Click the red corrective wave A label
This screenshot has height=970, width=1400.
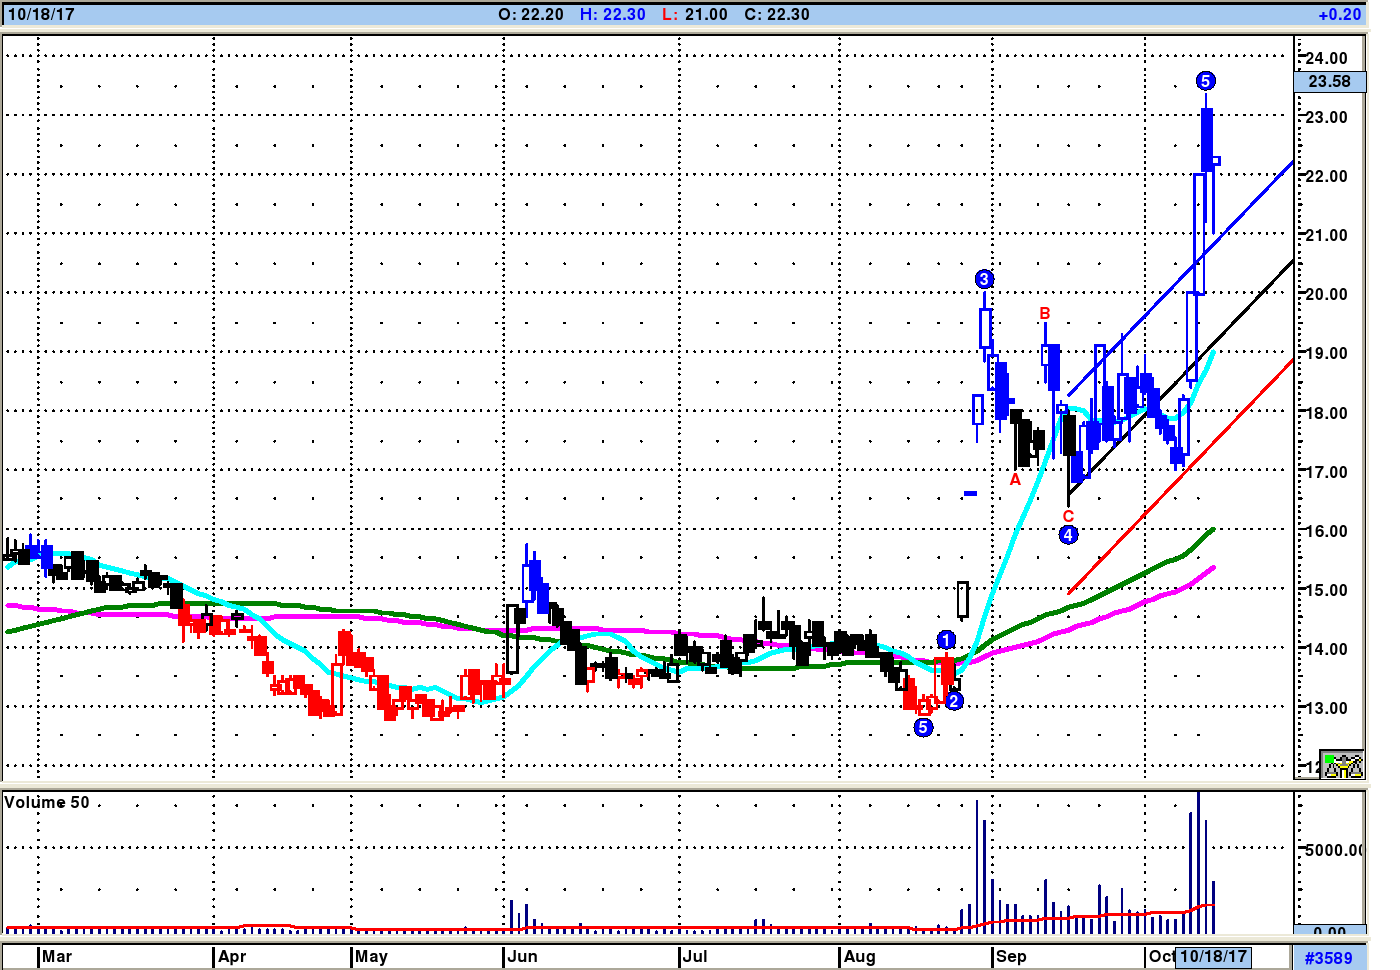click(x=1015, y=480)
